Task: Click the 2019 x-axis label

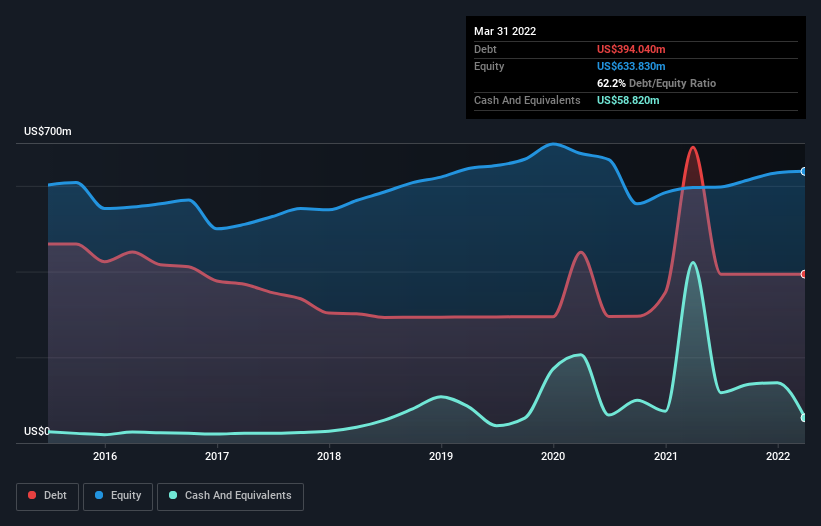Action: [441, 456]
